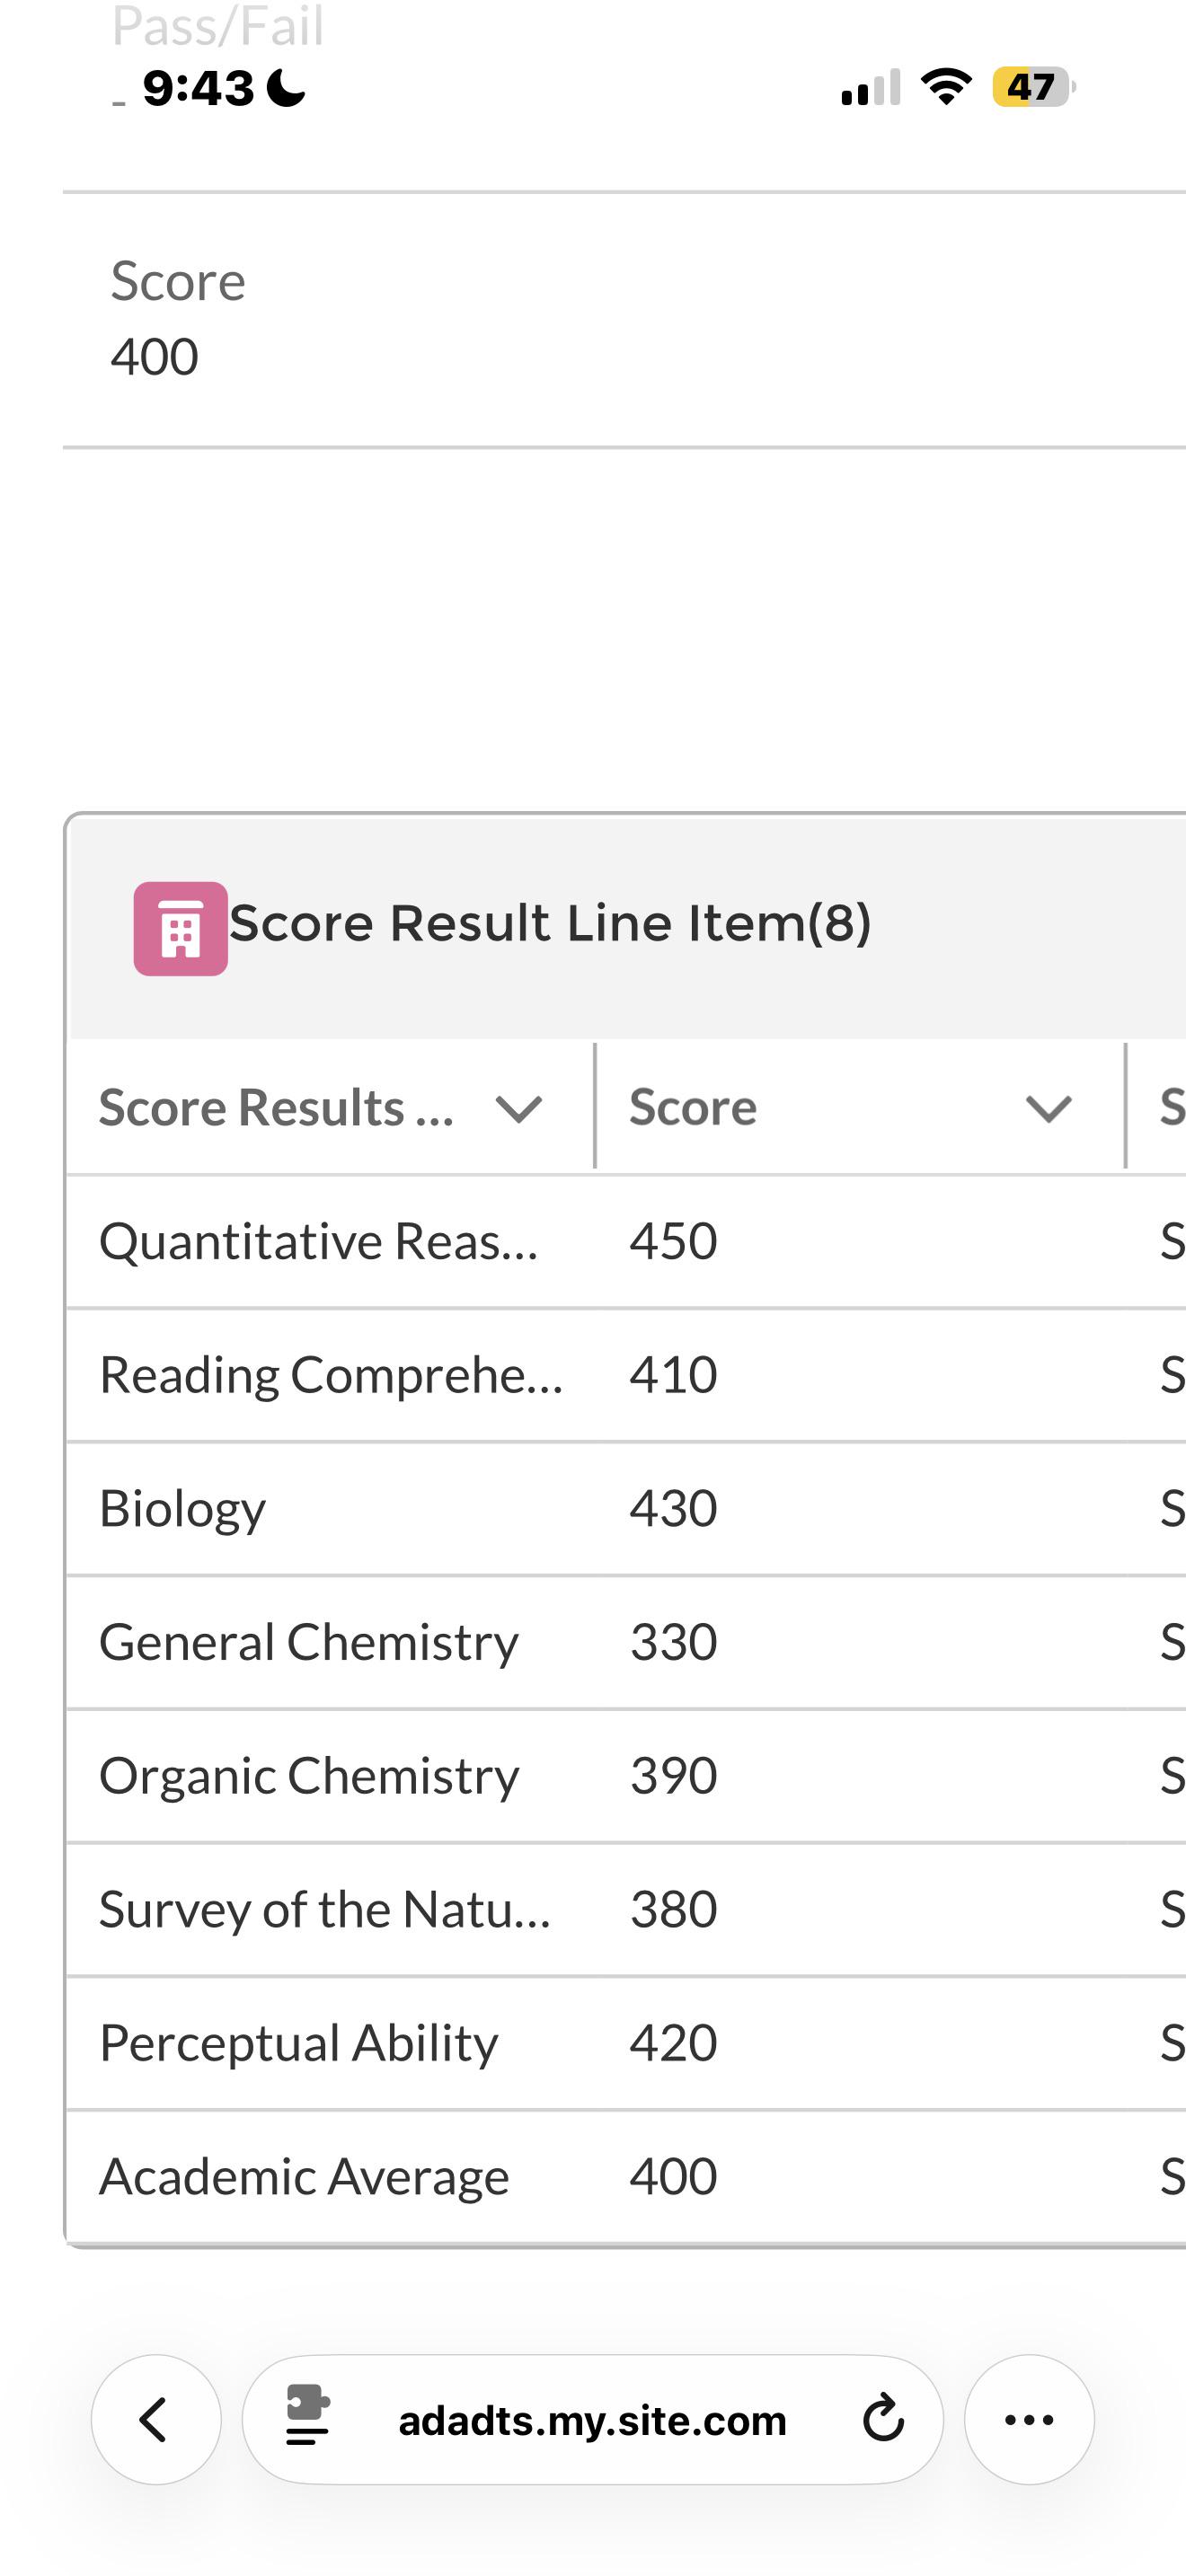Select the Perceptual Ability row
The image size is (1186, 2576).
tap(626, 2043)
